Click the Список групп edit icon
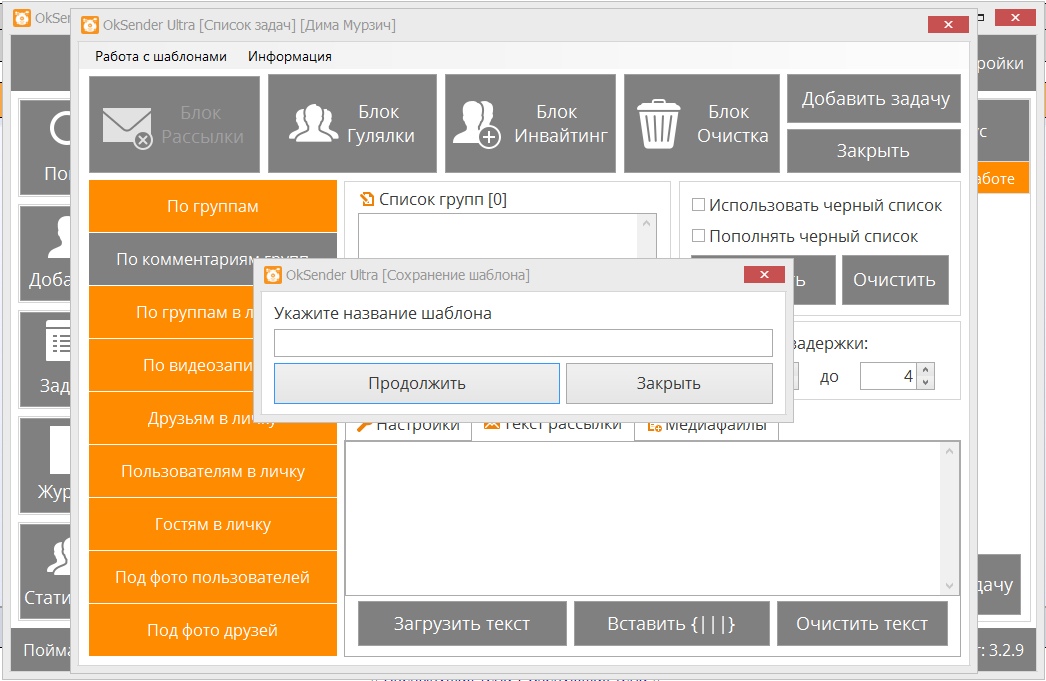This screenshot has height=681, width=1046. [x=367, y=199]
